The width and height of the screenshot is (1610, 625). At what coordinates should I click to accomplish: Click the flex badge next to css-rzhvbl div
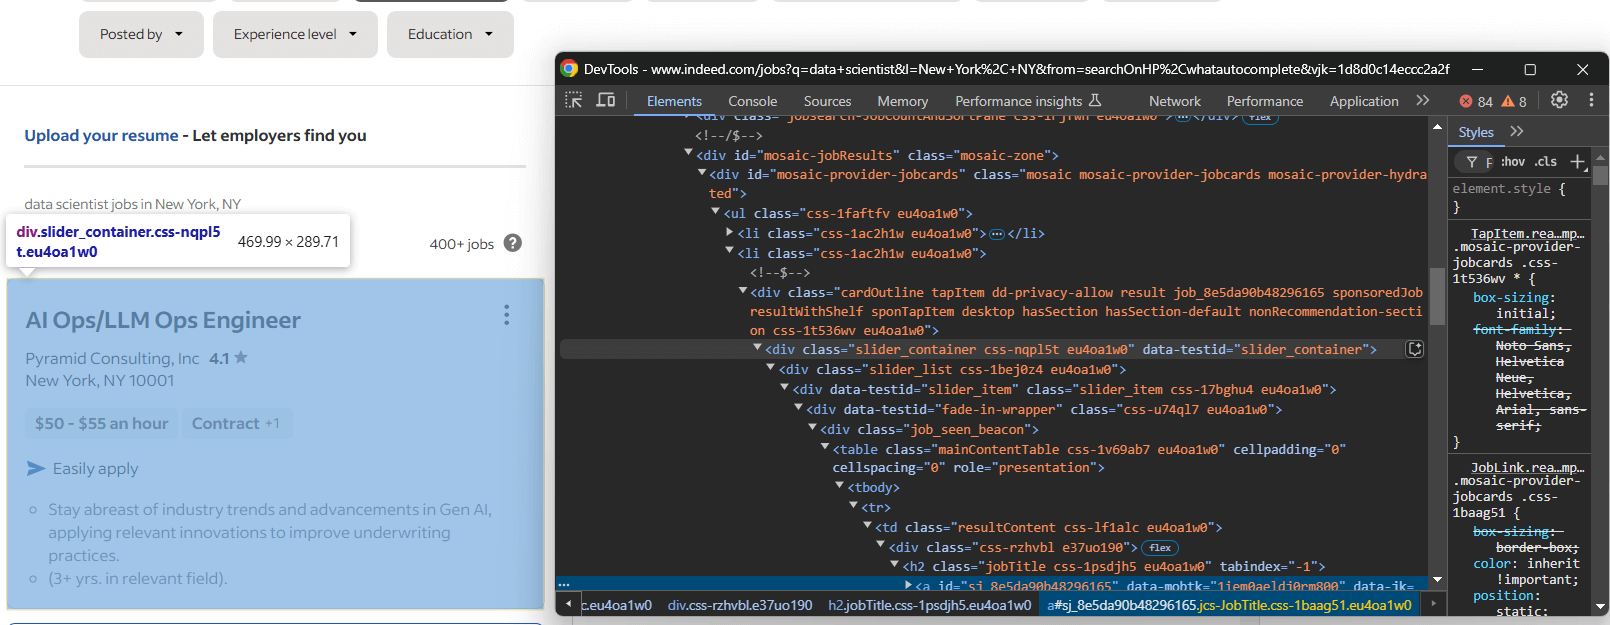(x=1160, y=548)
